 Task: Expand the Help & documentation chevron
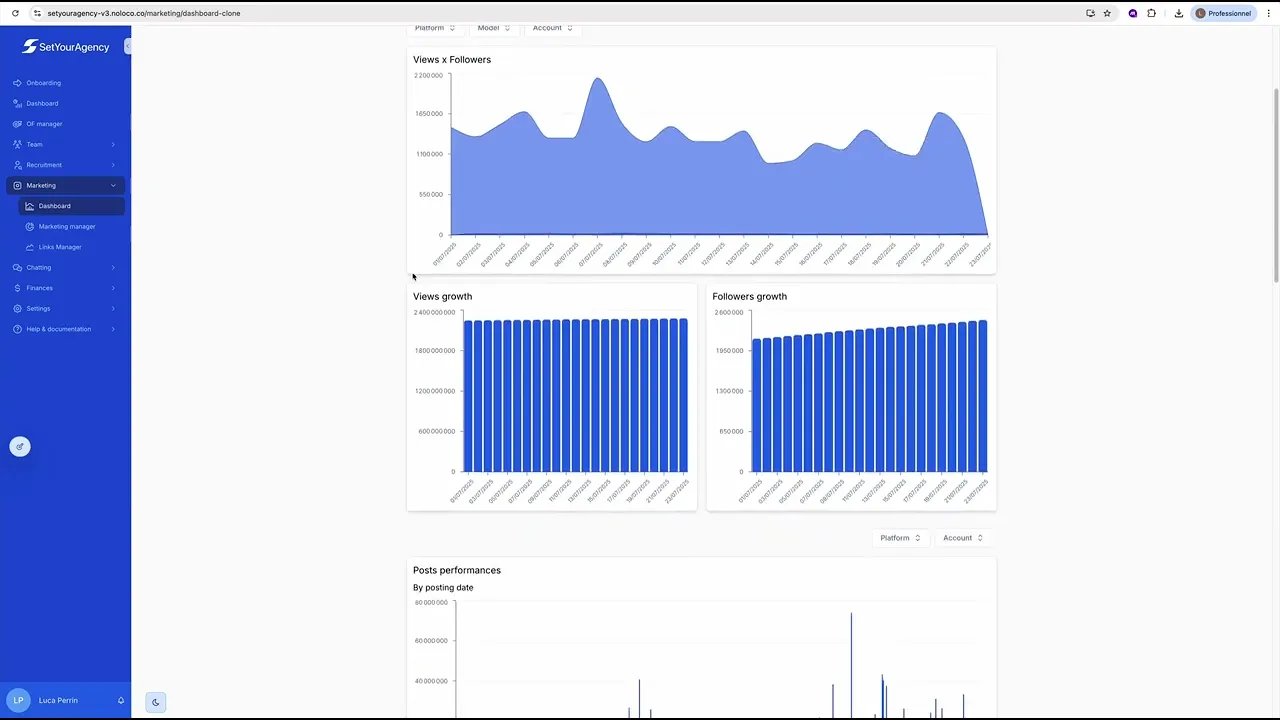pos(113,329)
